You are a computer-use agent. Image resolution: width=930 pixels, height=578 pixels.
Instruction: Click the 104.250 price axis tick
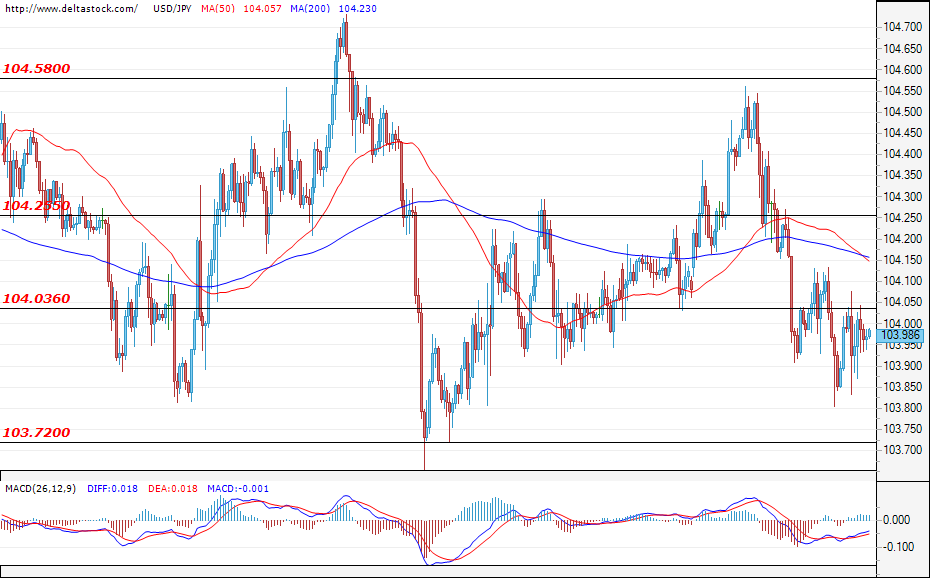coord(903,218)
